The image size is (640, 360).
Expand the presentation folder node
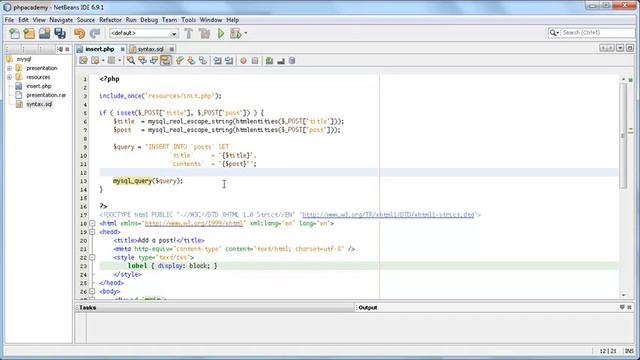pos(9,68)
